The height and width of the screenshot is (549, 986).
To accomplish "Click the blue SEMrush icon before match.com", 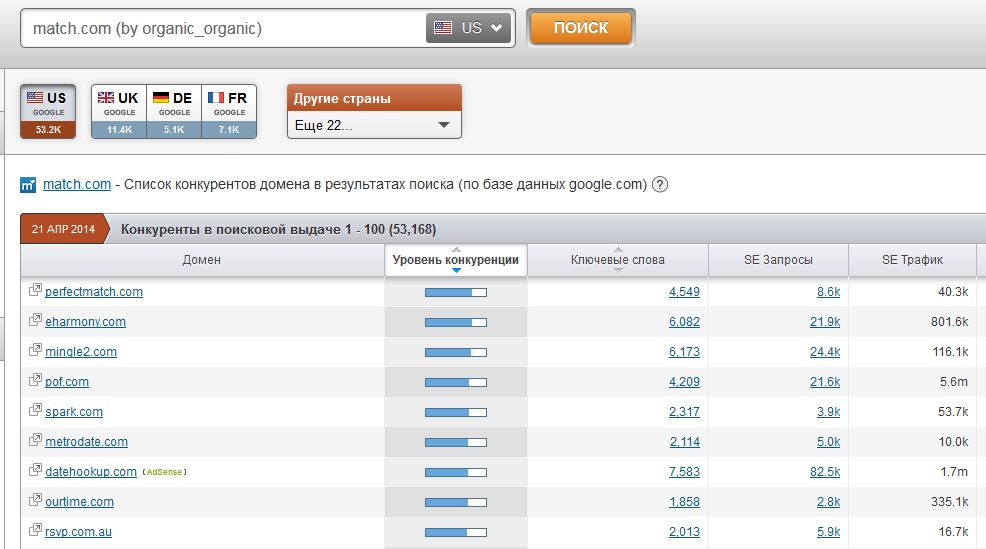I will 28,185.
